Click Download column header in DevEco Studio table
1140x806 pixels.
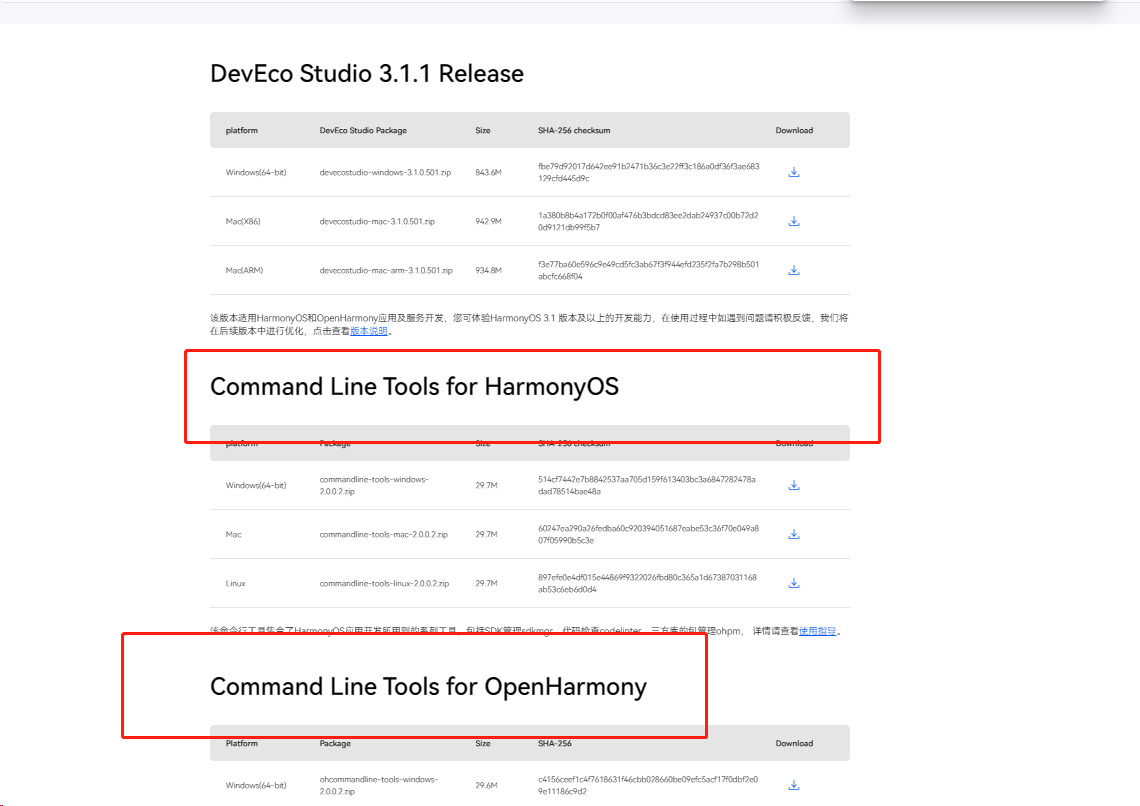click(794, 130)
